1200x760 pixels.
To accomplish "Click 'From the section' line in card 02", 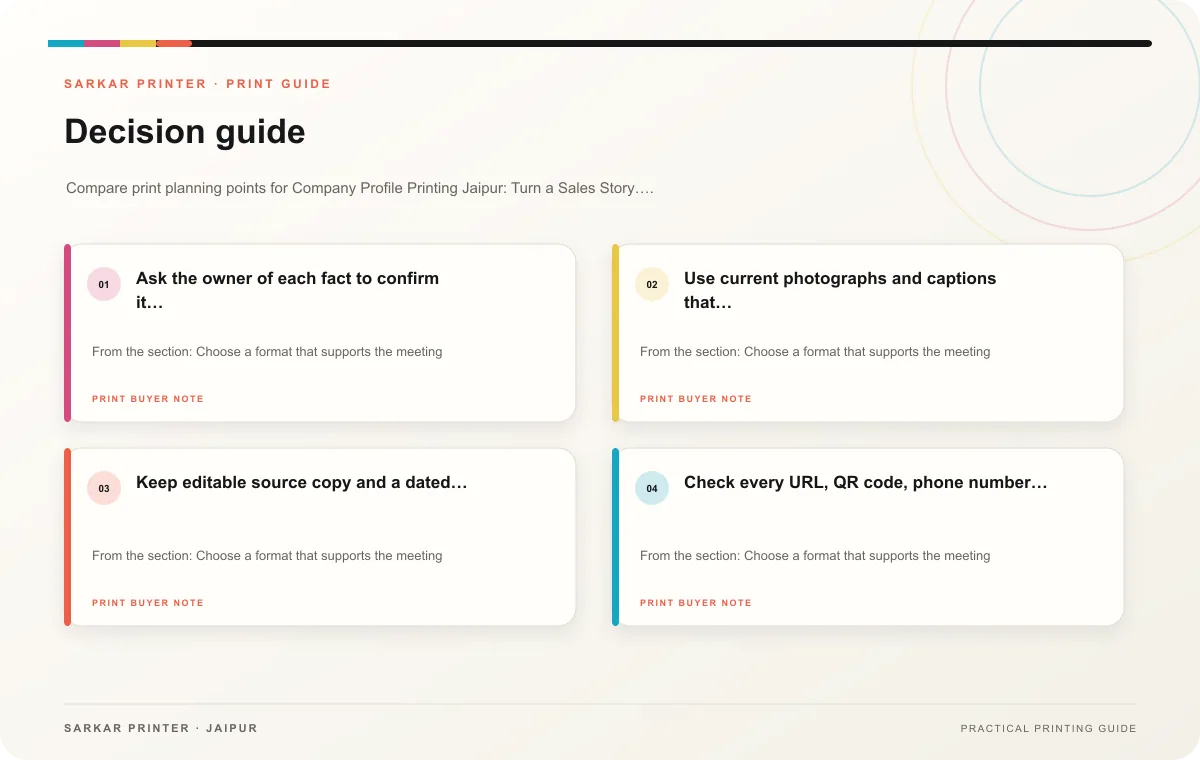I will (x=815, y=352).
